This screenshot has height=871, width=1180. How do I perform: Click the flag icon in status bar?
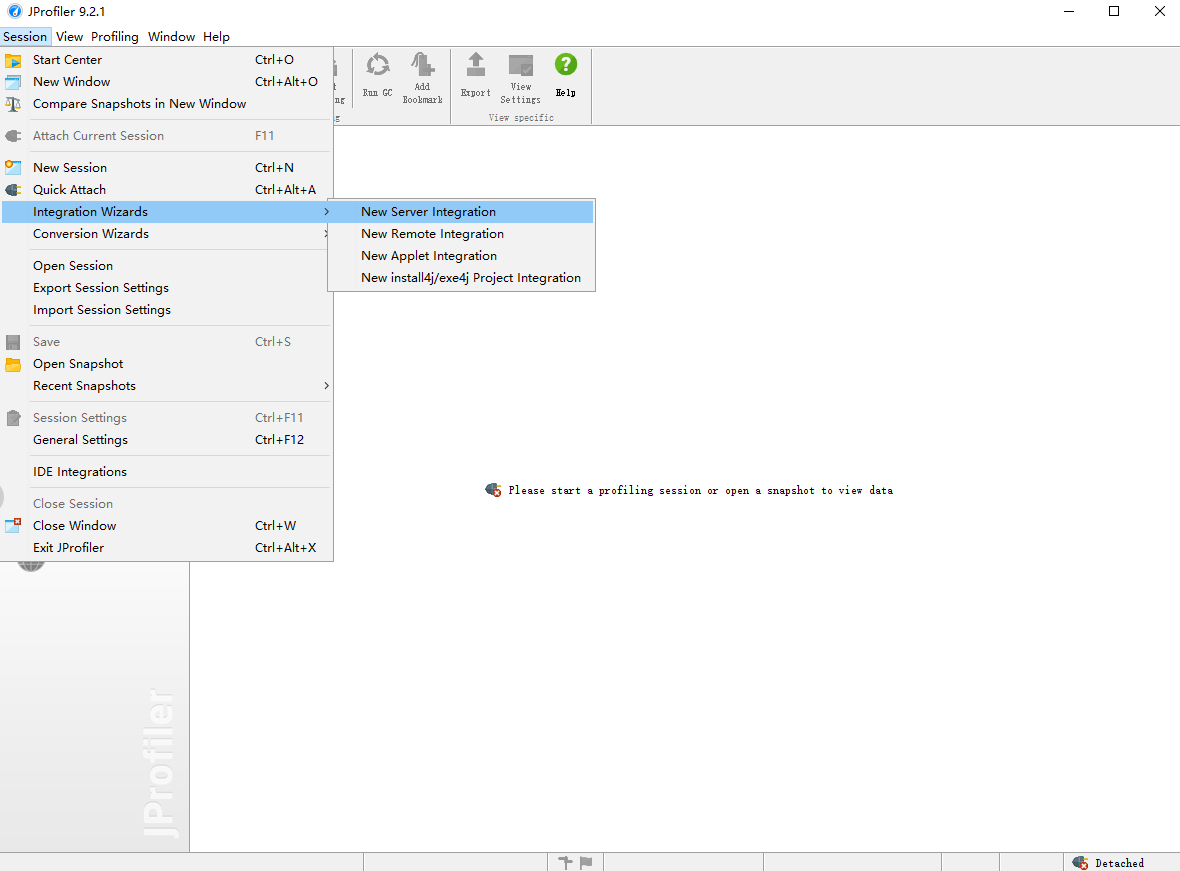coord(586,863)
